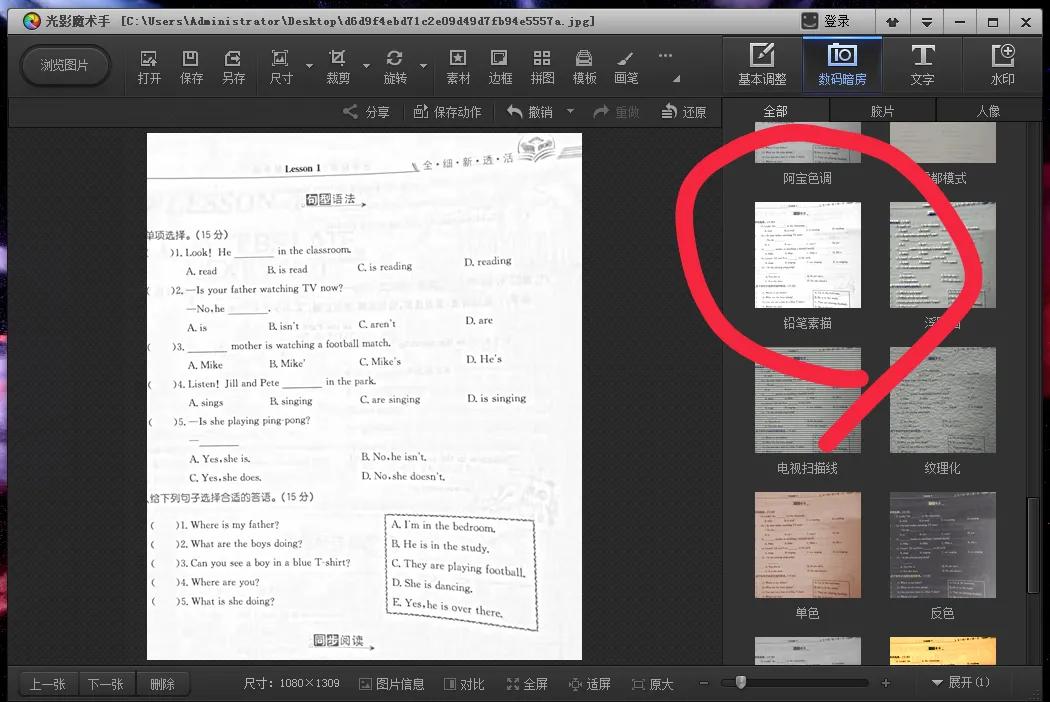Expand the 展开(1) panel
1050x702 pixels.
tap(961, 683)
